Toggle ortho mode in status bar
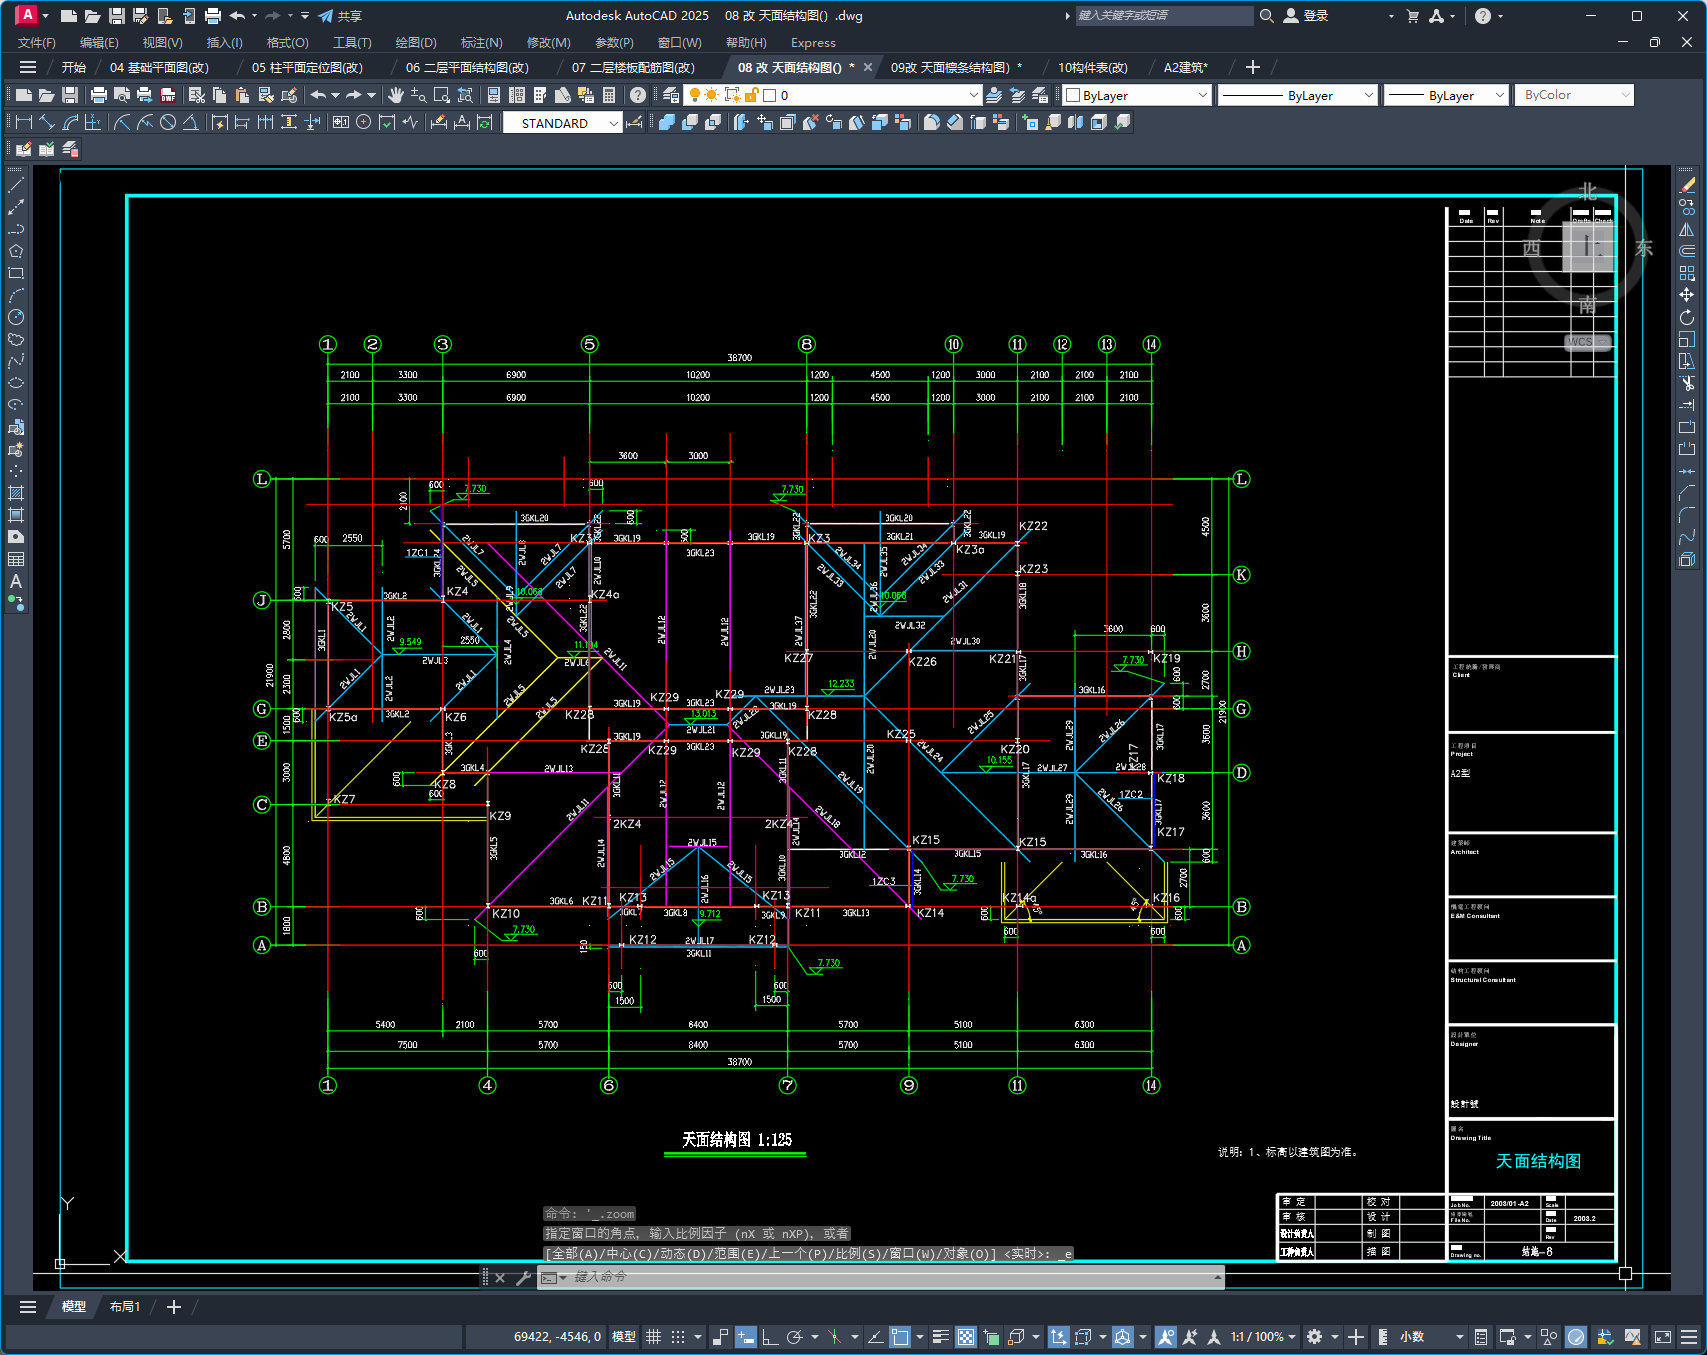Image resolution: width=1707 pixels, height=1355 pixels. [770, 1337]
